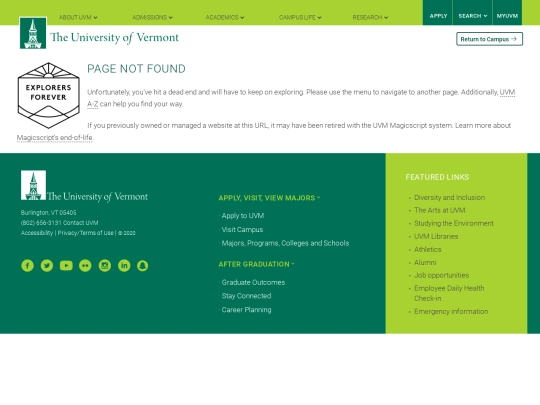540x405 pixels.
Task: Open Studying the Environment link
Action: 454,223
